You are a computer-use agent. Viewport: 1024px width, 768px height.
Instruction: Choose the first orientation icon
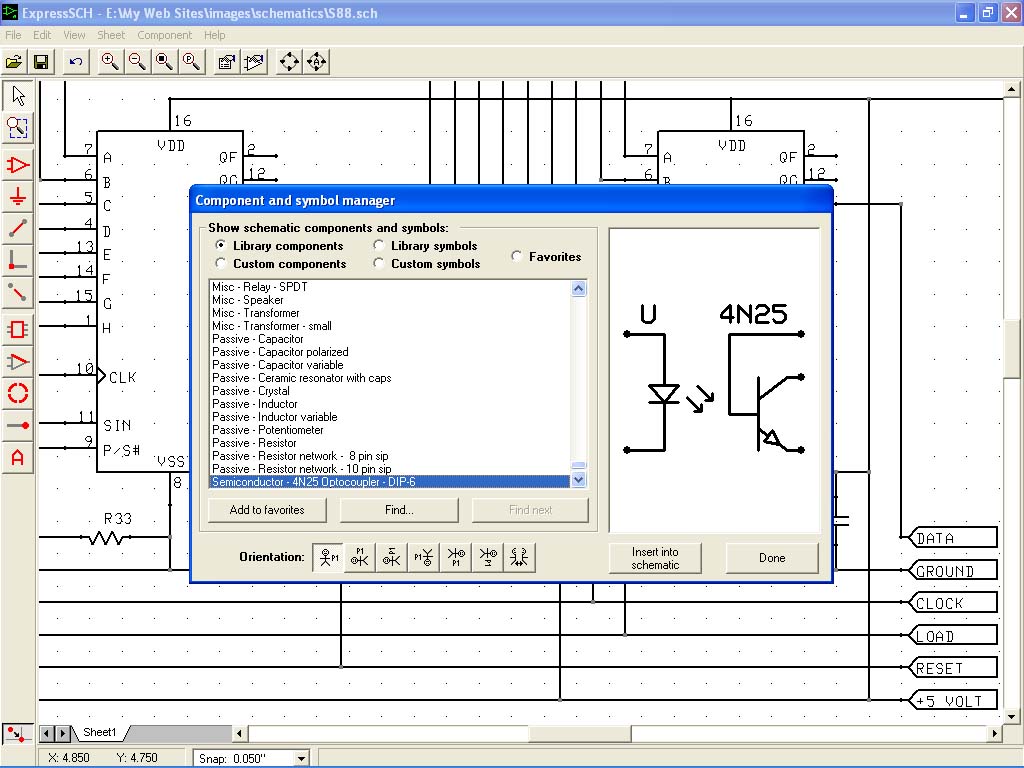tap(328, 558)
